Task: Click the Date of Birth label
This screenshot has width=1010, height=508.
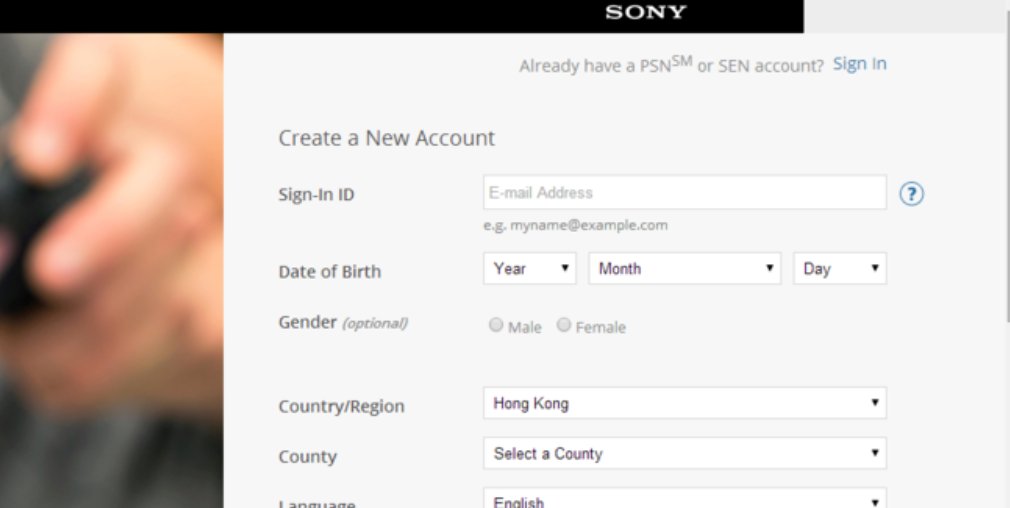Action: click(330, 272)
